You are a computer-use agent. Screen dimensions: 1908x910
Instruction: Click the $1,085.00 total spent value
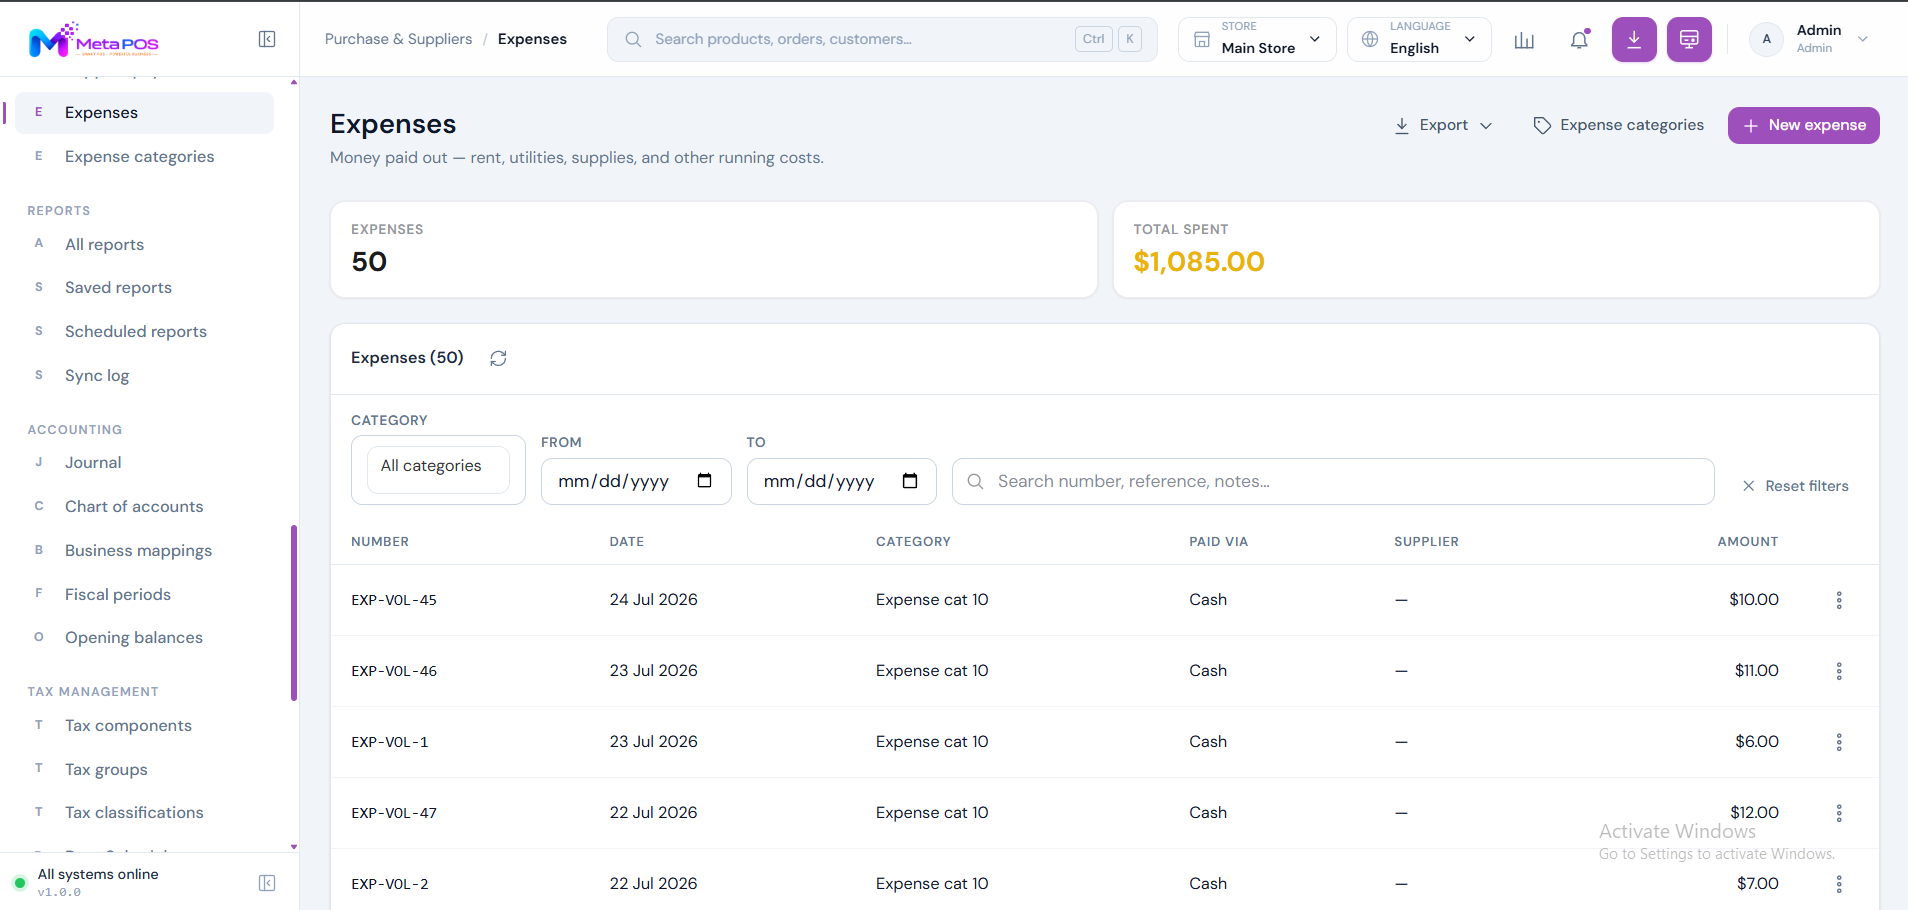[x=1199, y=262]
